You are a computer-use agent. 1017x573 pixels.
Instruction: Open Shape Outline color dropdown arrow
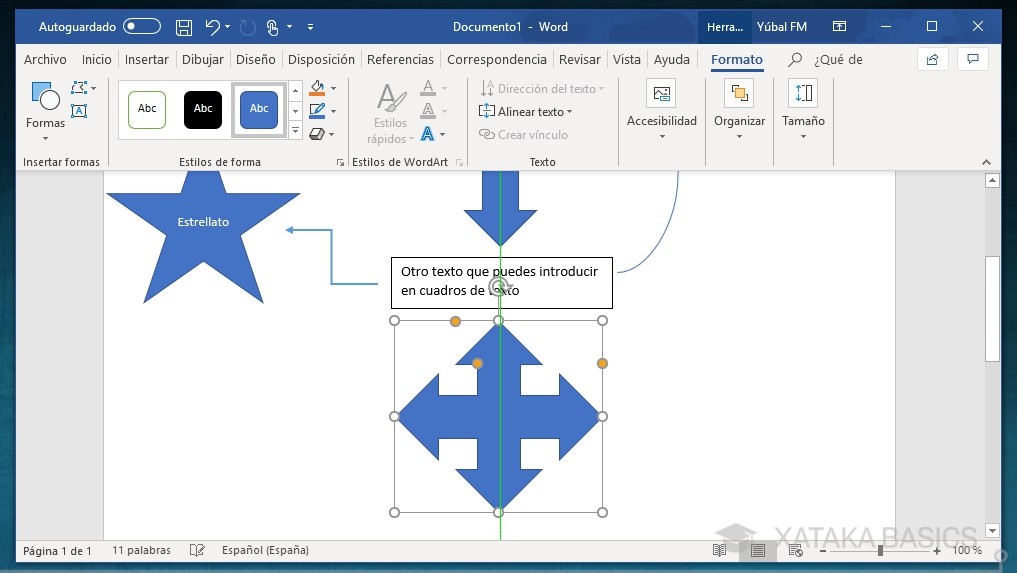pyautogui.click(x=333, y=111)
